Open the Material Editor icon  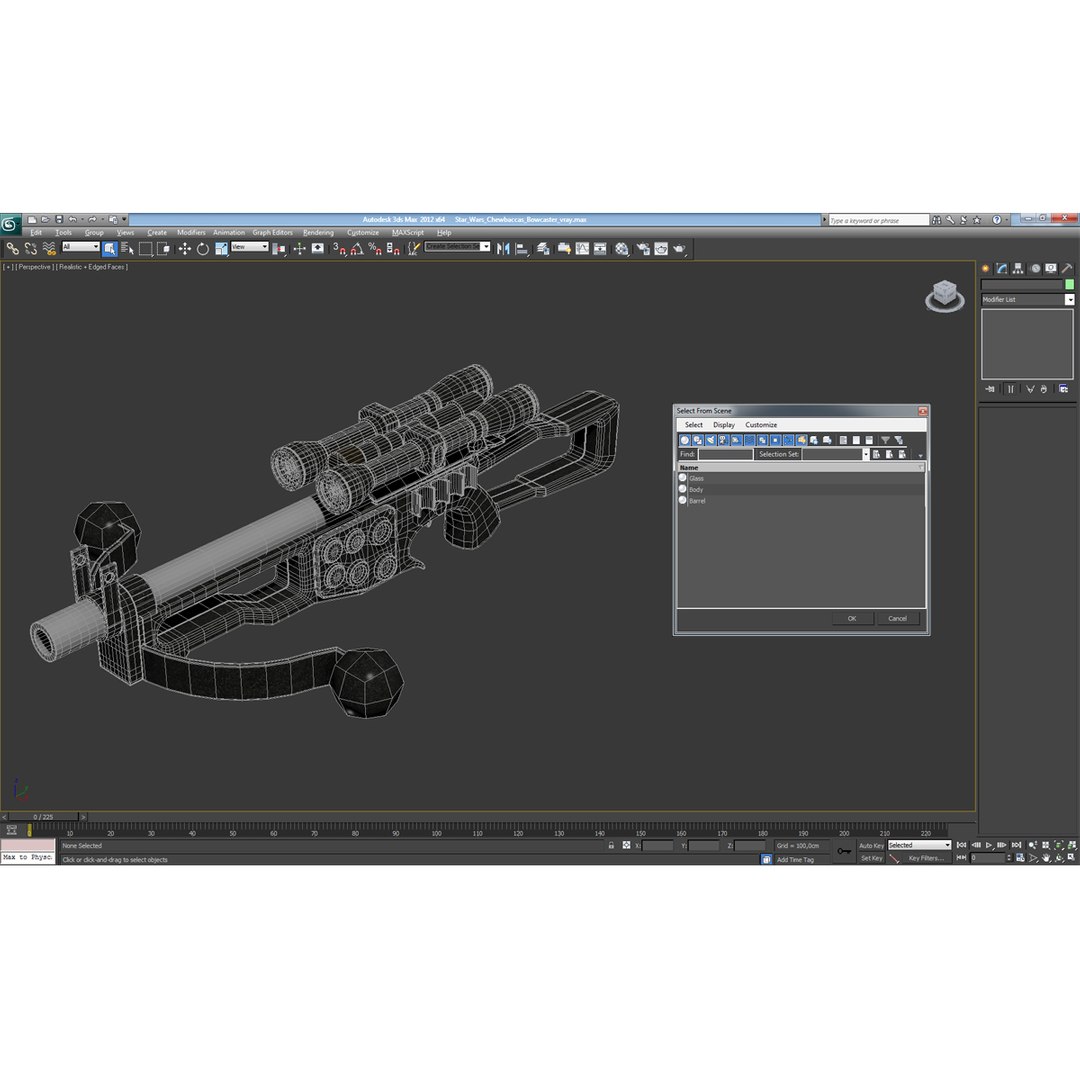click(622, 249)
